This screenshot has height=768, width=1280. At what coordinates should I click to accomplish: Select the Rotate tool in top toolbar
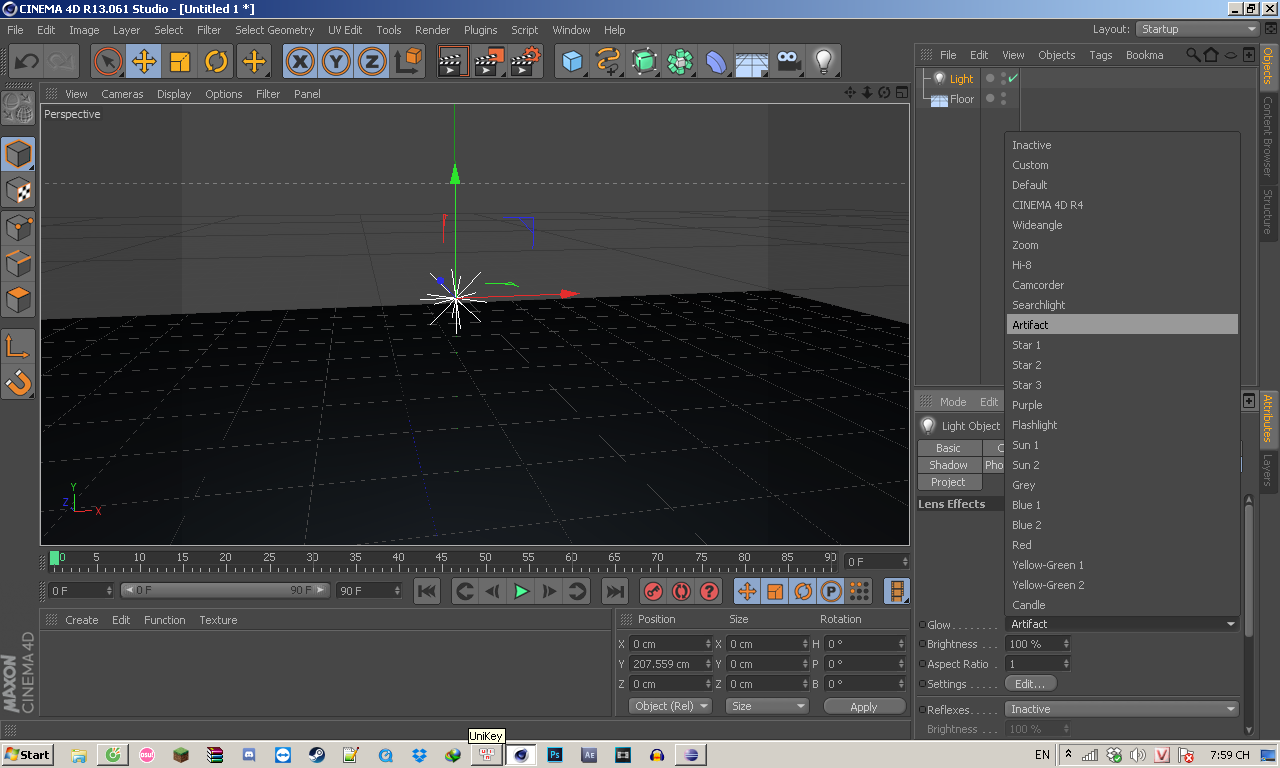pos(217,62)
